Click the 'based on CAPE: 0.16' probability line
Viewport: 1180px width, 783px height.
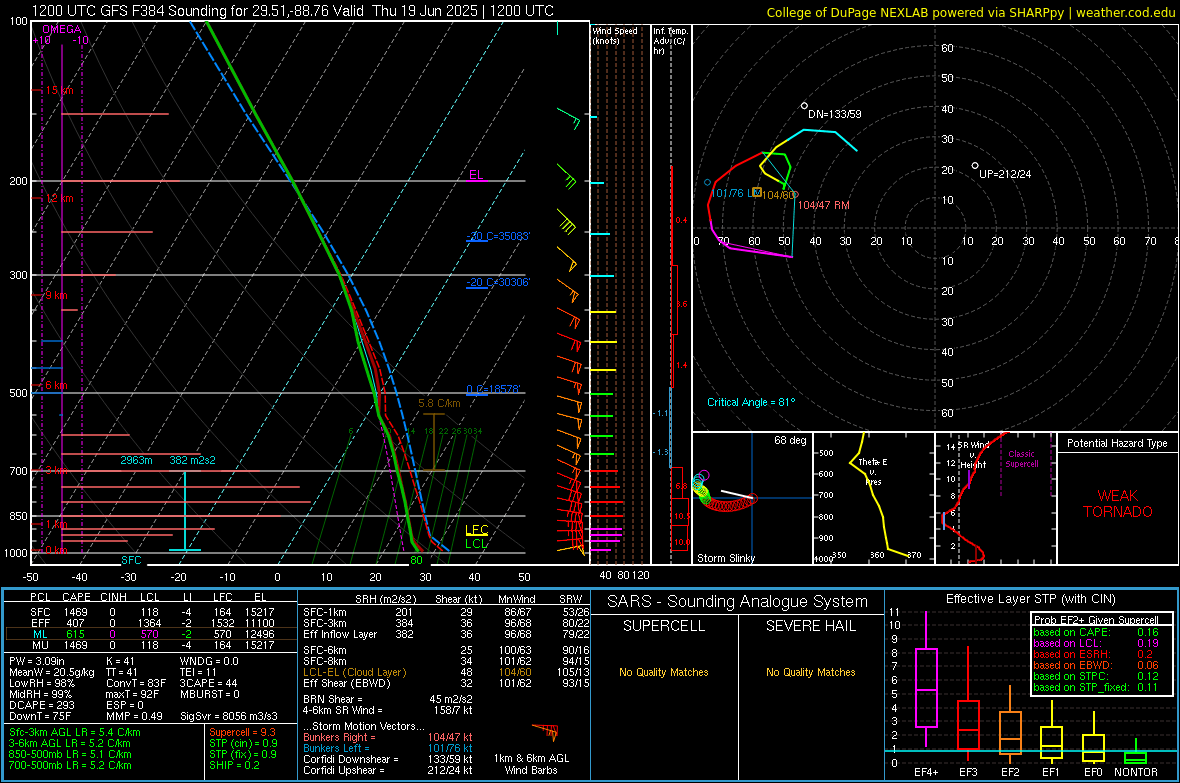[x=1096, y=632]
